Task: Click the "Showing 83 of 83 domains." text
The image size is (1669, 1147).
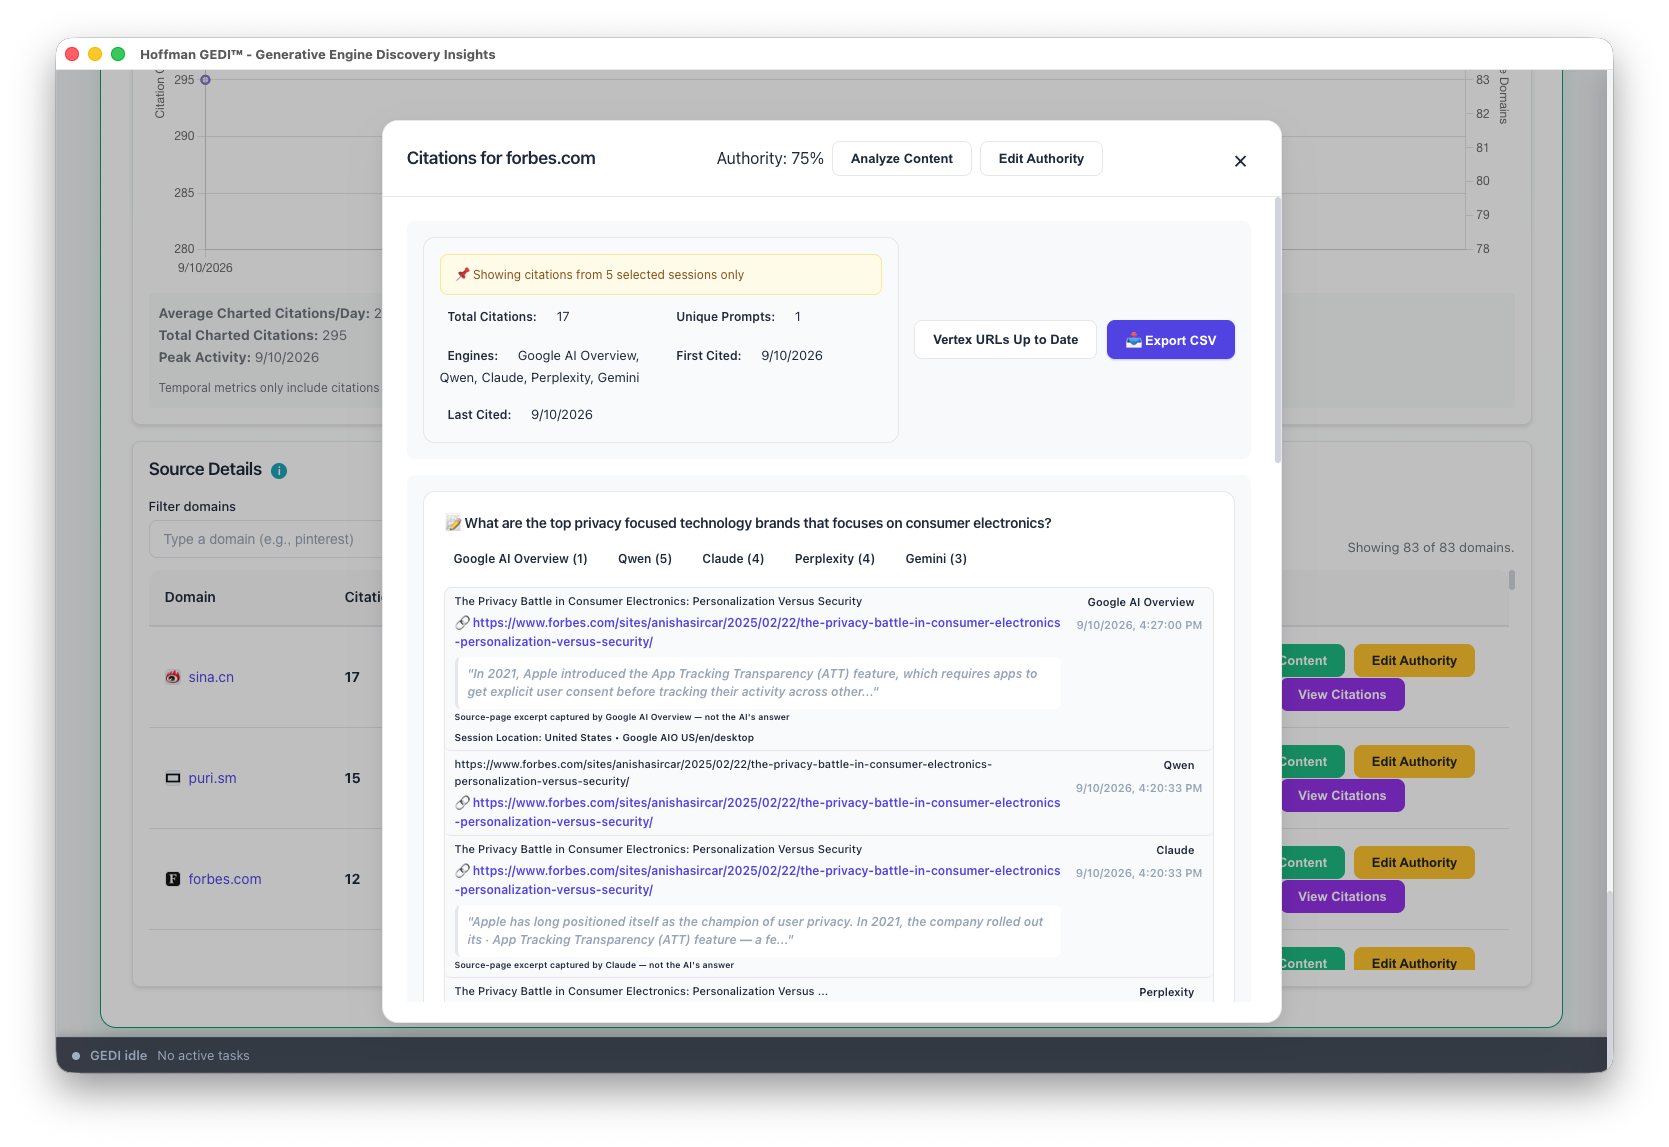Action: (x=1430, y=548)
